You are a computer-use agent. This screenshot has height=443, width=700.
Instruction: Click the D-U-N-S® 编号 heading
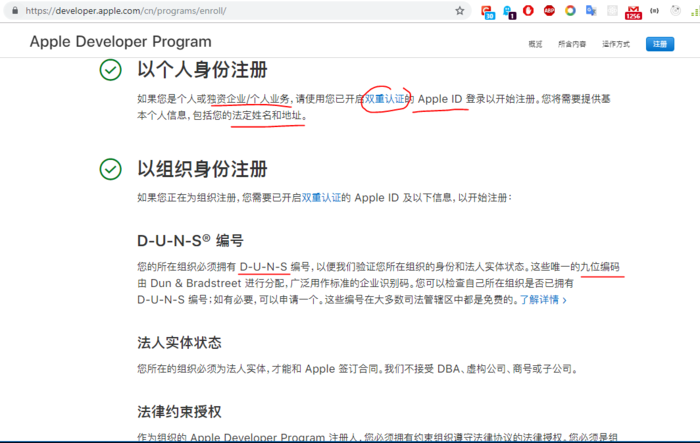[190, 241]
